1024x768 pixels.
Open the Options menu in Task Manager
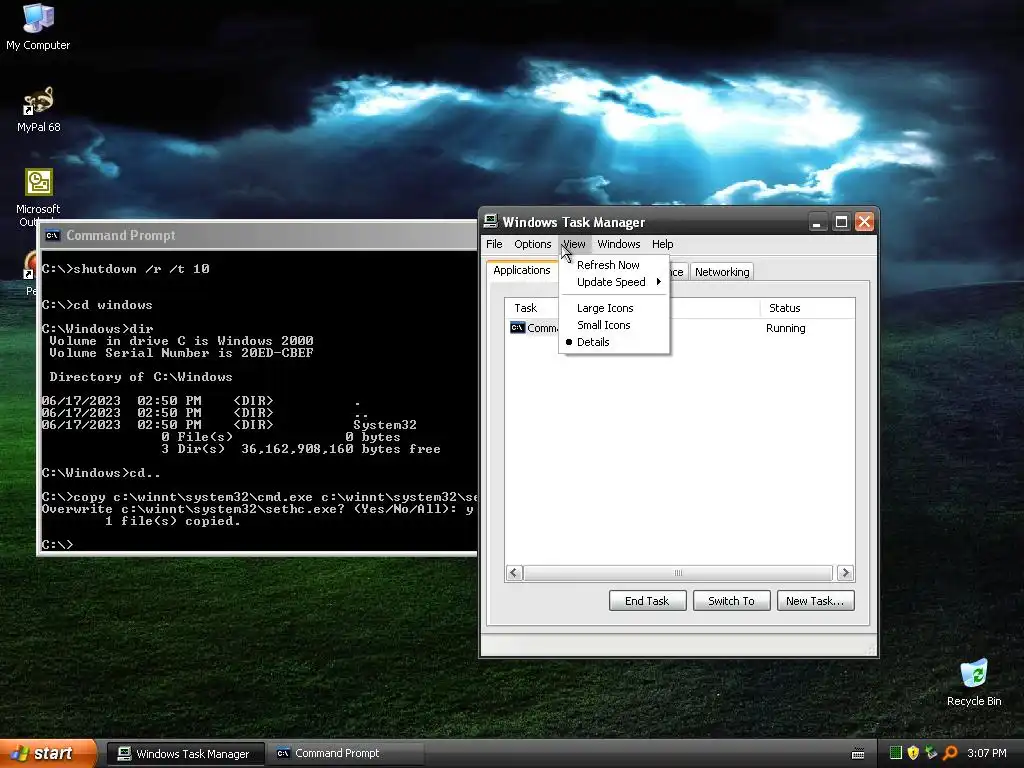[532, 244]
